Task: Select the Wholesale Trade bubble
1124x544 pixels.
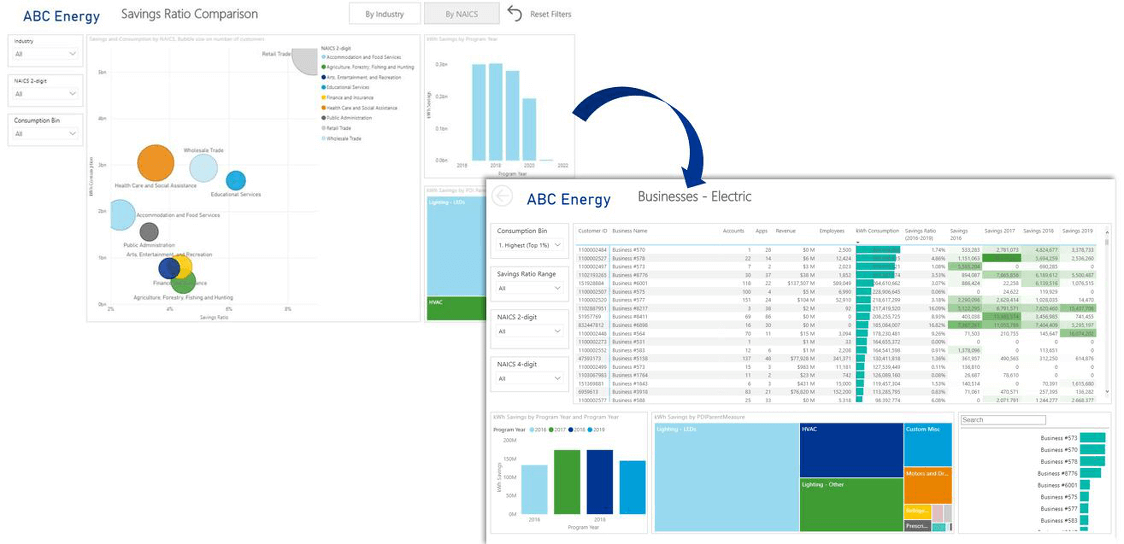Action: (x=203, y=169)
